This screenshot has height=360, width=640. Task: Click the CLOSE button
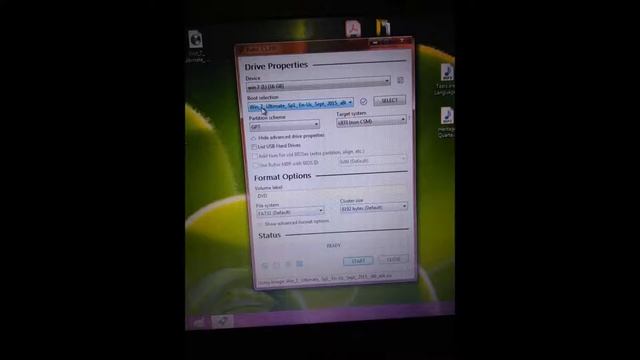(393, 259)
